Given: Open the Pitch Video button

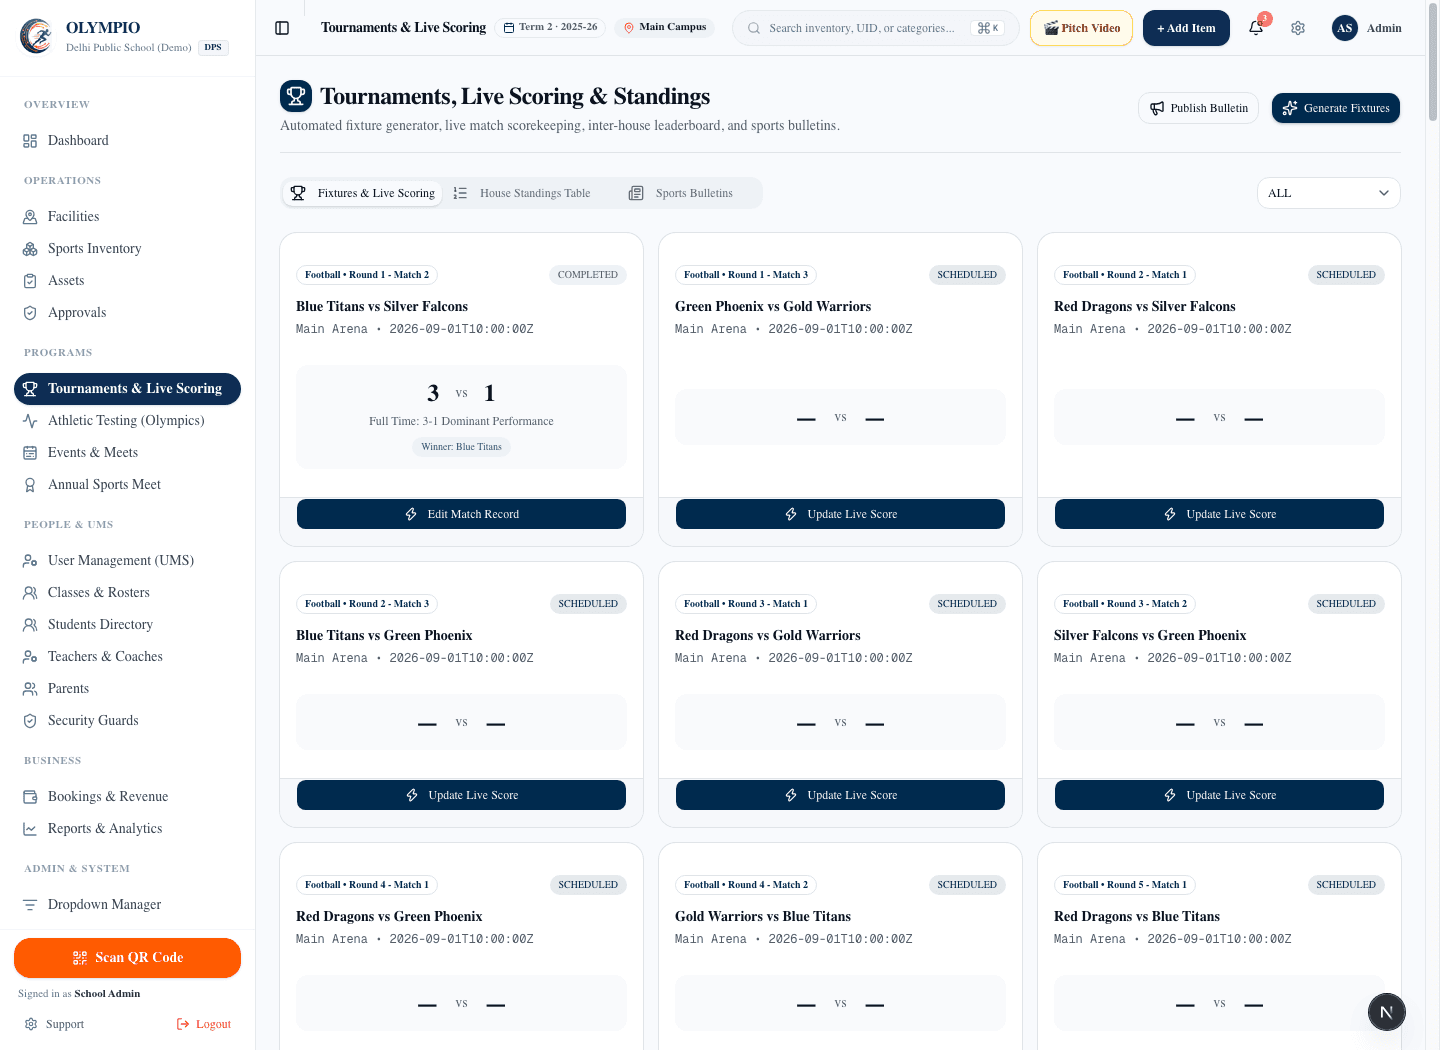Looking at the screenshot, I should click(x=1082, y=28).
